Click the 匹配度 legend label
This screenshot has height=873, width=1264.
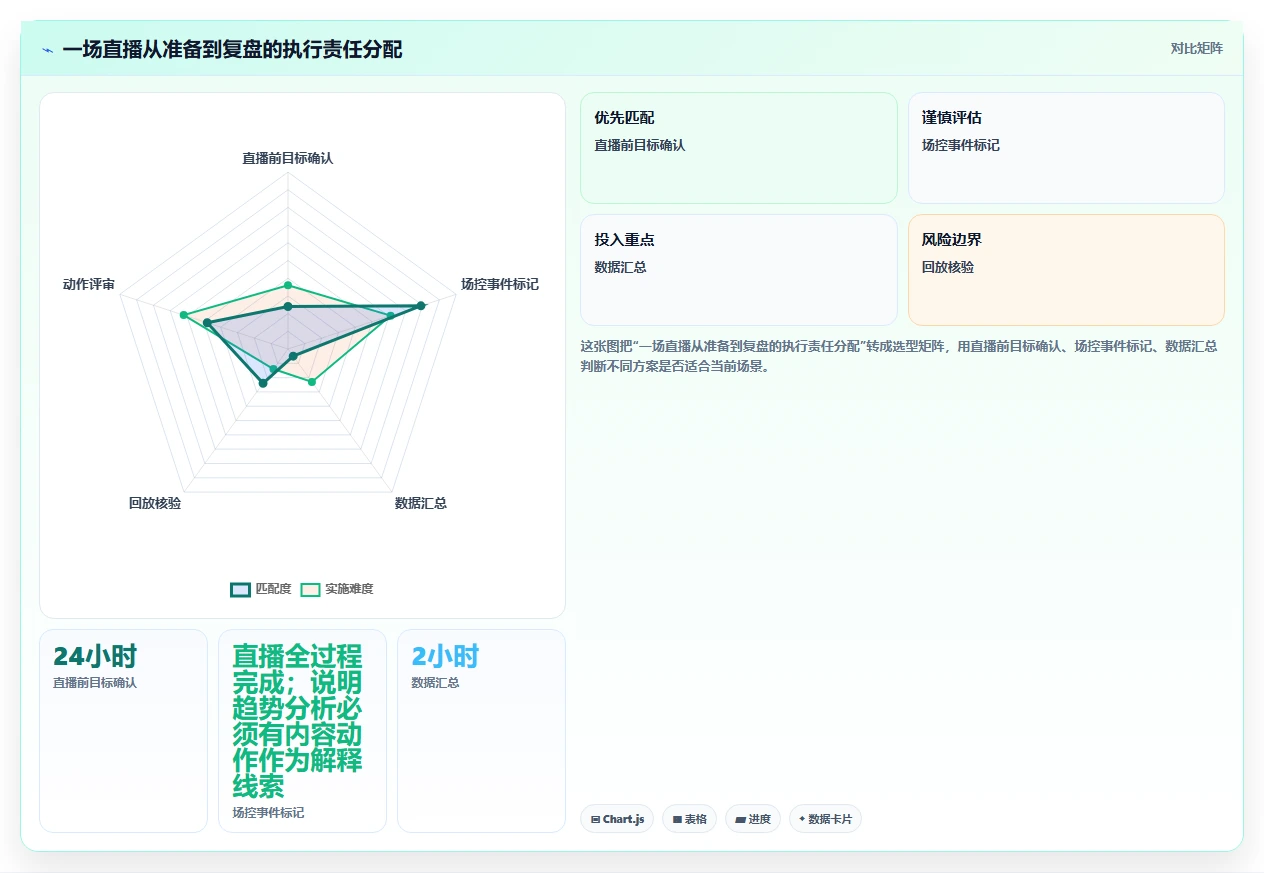[273, 589]
